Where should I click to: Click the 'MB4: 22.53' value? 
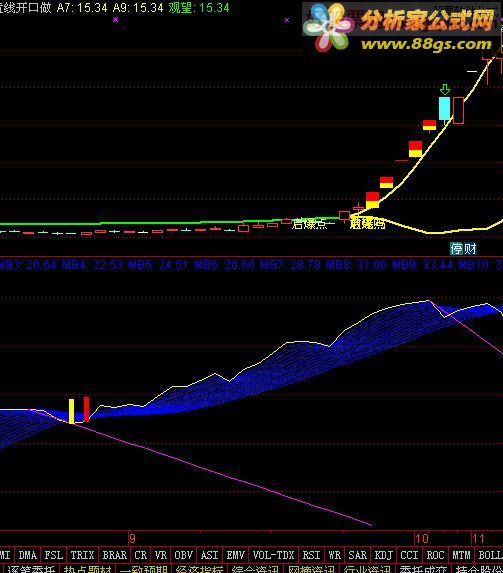(92, 265)
